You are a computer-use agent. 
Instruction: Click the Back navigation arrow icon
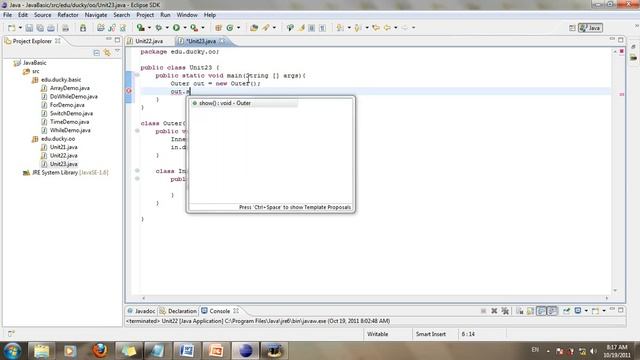pyautogui.click(x=387, y=28)
